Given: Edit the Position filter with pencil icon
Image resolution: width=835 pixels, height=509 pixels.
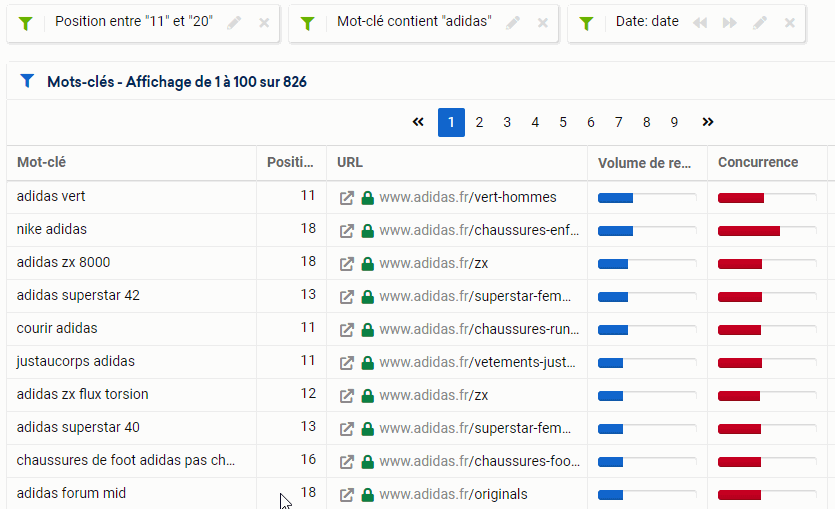Looking at the screenshot, I should tap(234, 23).
